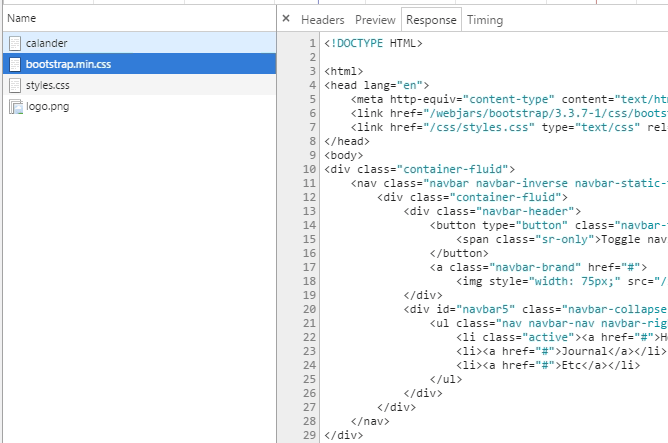Open the Response tab
This screenshot has height=443, width=668.
(431, 20)
